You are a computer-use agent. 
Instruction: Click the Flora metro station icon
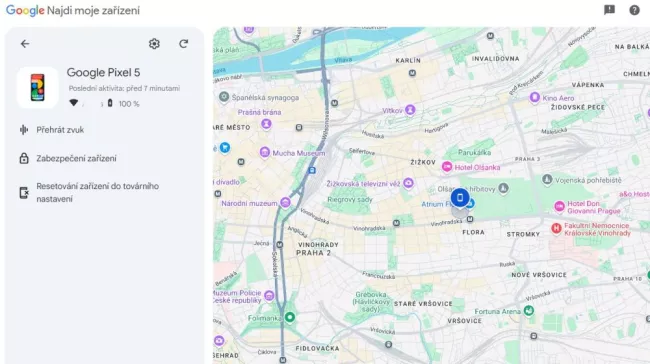pyautogui.click(x=470, y=219)
